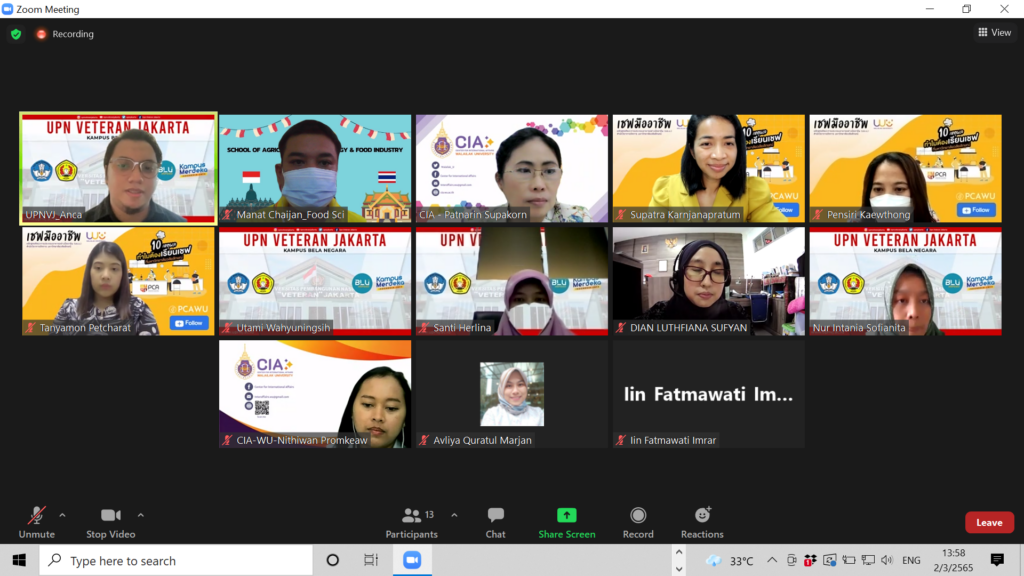Screen dimensions: 1024x576
Task: Open the Reactions menu
Action: coord(702,521)
